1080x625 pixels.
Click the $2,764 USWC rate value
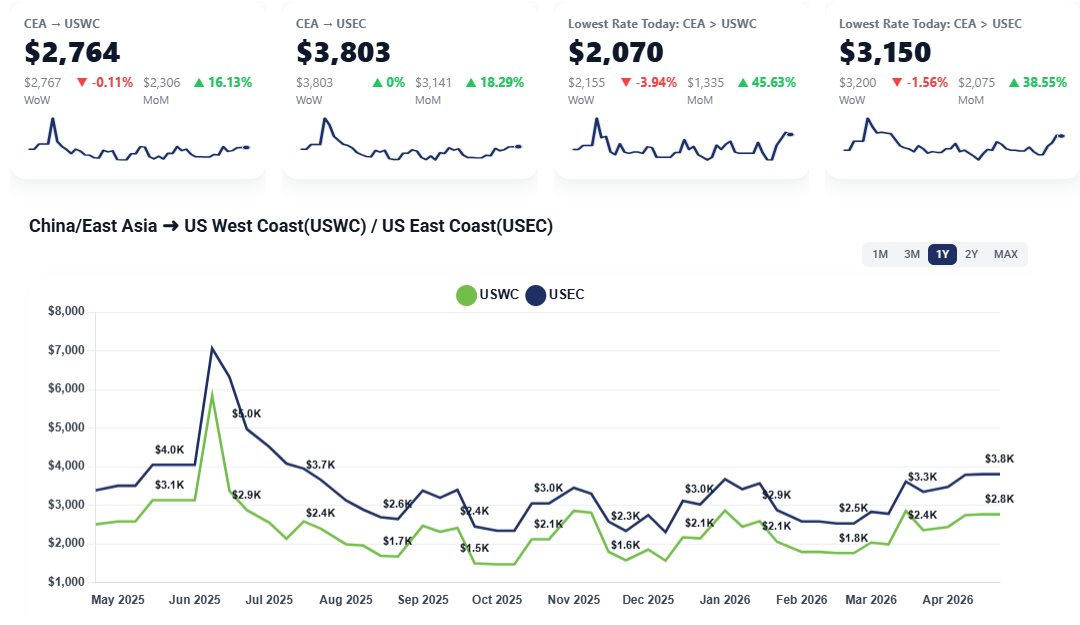coord(72,52)
